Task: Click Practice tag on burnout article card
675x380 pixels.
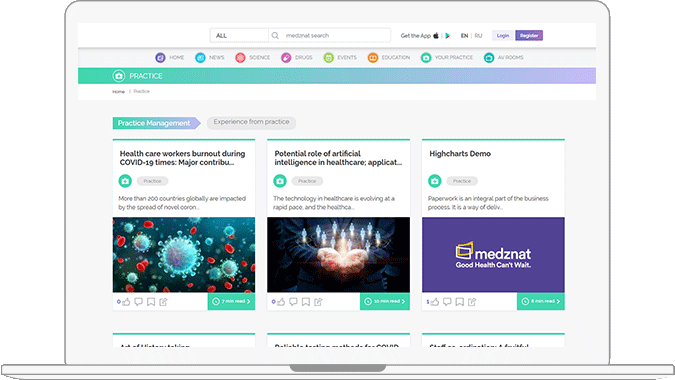Action: click(152, 181)
